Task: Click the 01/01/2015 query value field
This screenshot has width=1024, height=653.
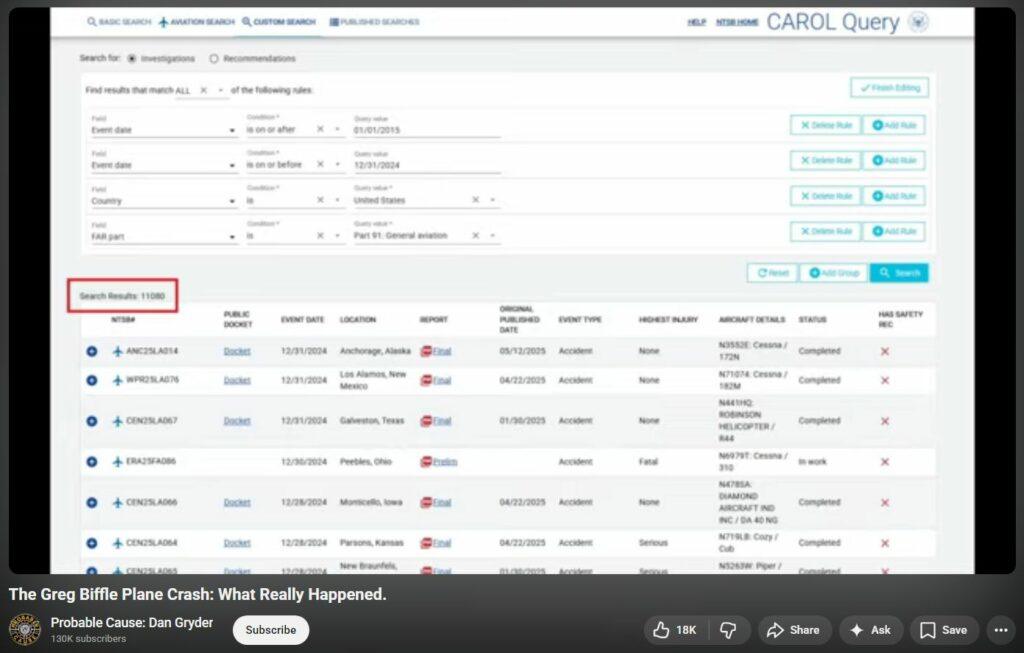Action: [426, 130]
